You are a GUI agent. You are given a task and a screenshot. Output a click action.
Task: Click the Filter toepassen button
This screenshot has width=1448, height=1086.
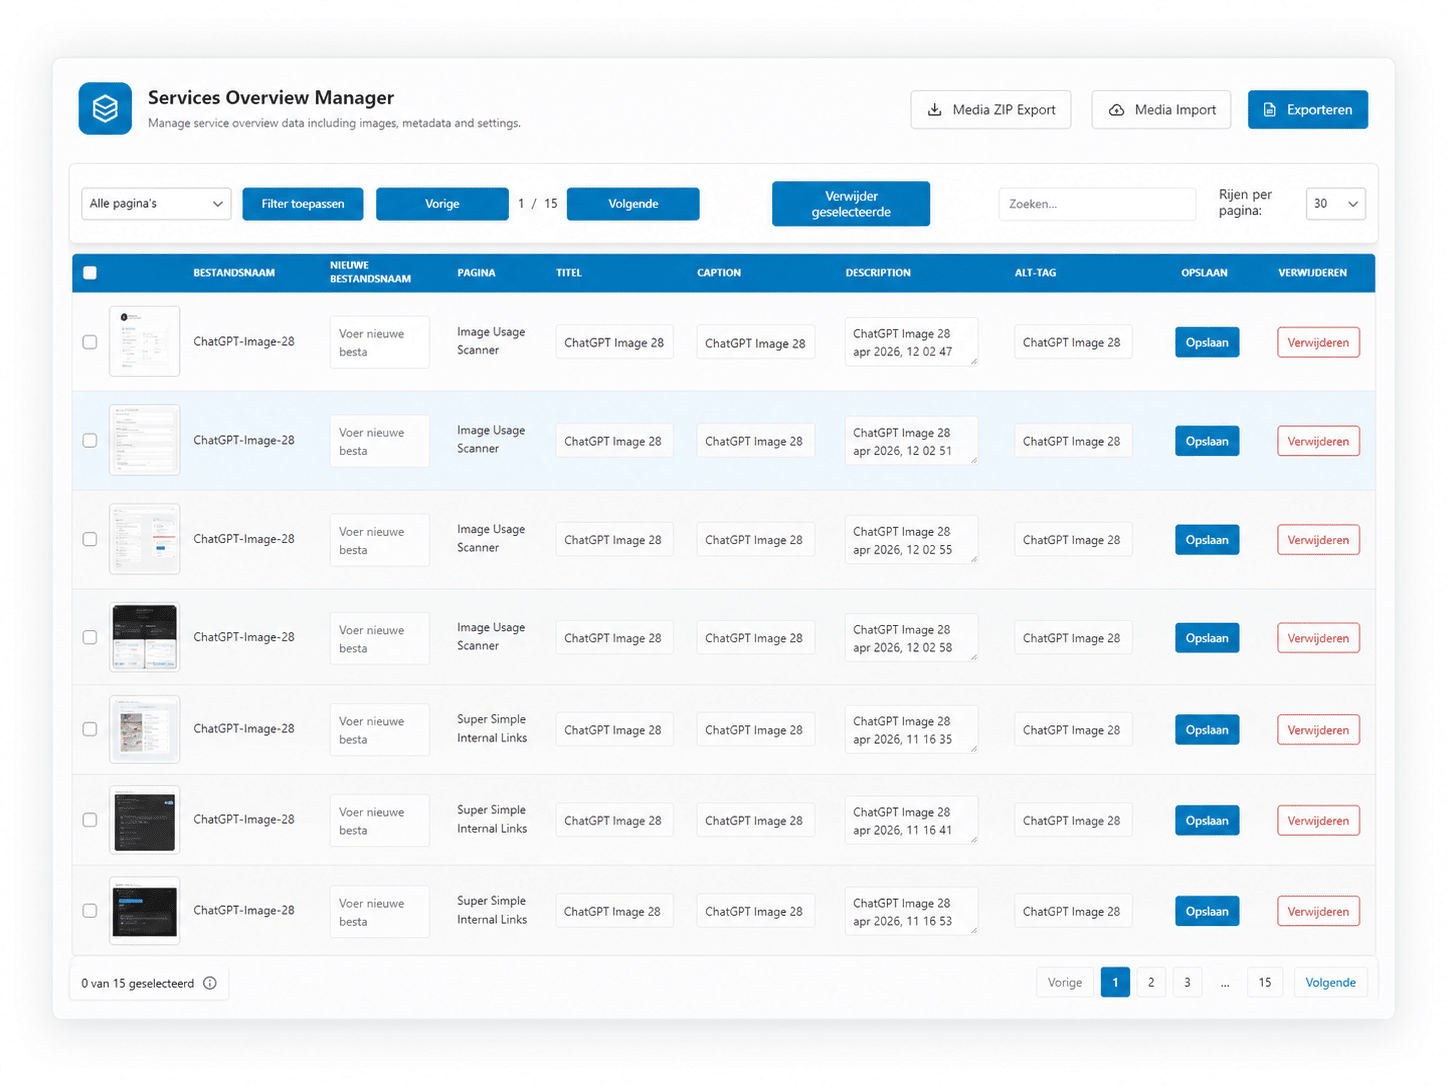click(x=303, y=204)
